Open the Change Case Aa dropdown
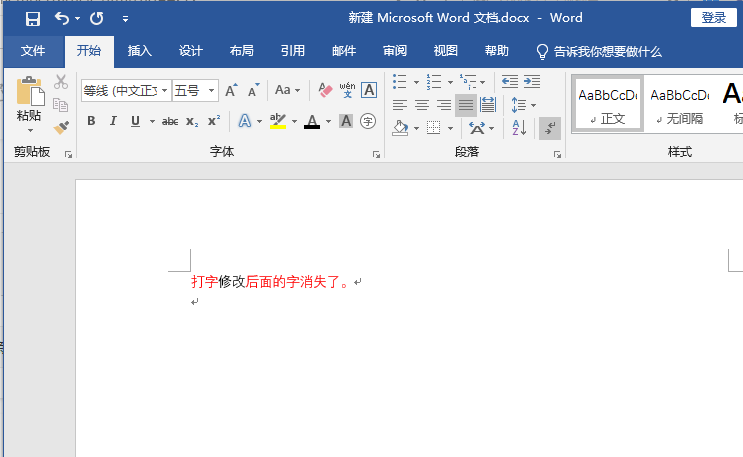 [287, 90]
